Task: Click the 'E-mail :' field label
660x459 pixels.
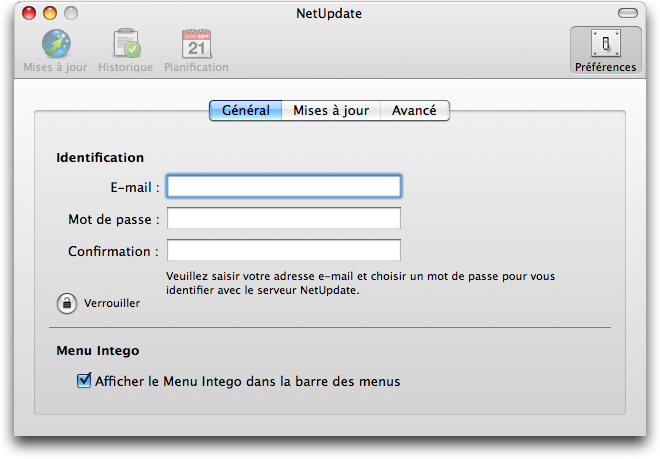Action: pyautogui.click(x=135, y=187)
